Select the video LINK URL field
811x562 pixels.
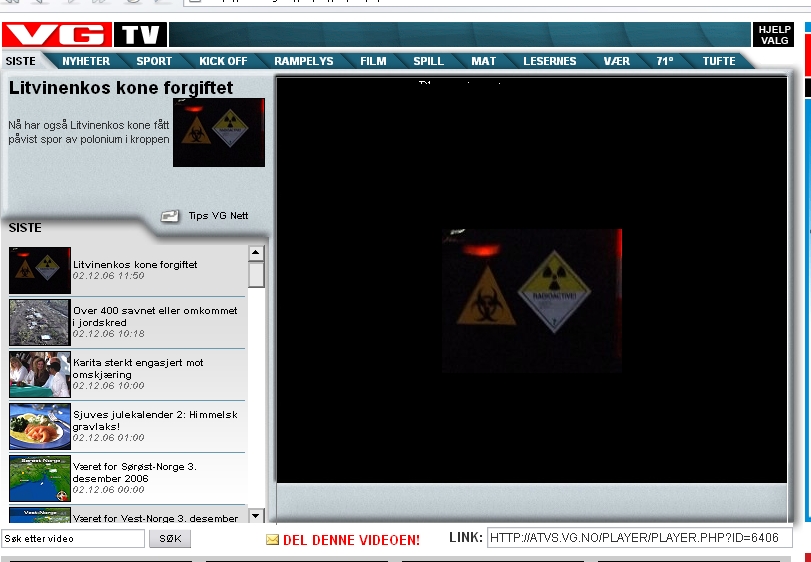coord(639,538)
